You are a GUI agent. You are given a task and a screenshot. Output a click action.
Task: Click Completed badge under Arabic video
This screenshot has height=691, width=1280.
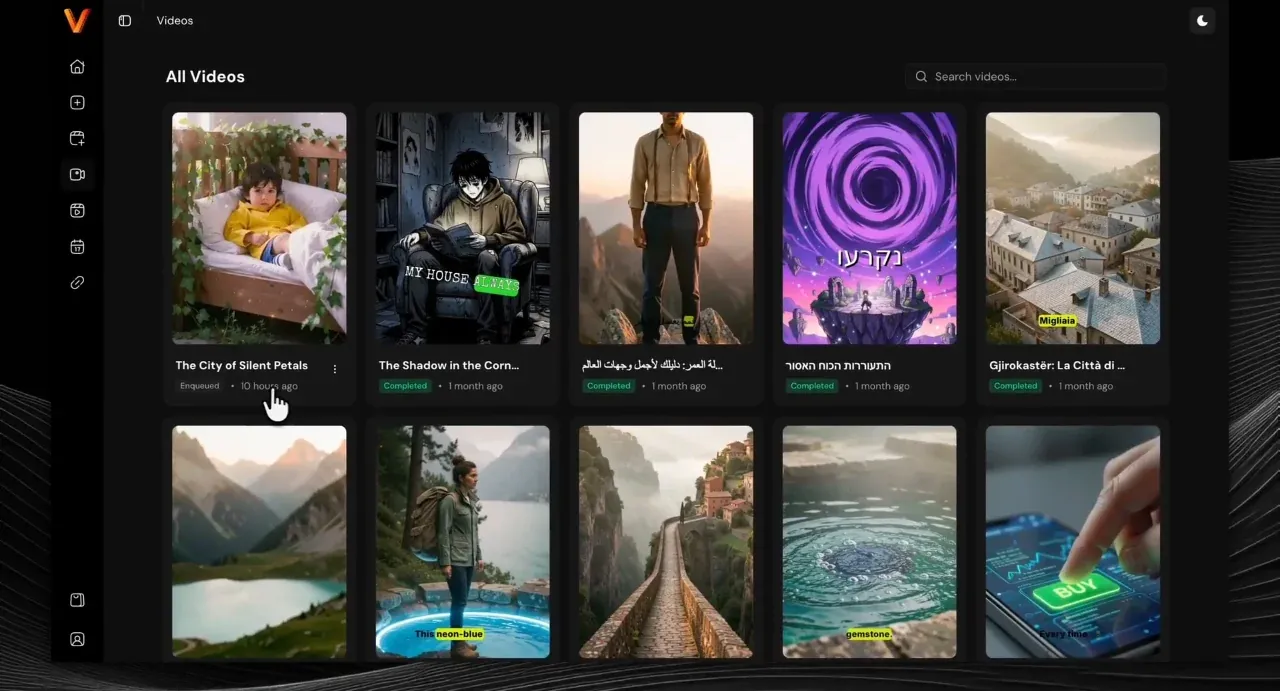coord(609,386)
